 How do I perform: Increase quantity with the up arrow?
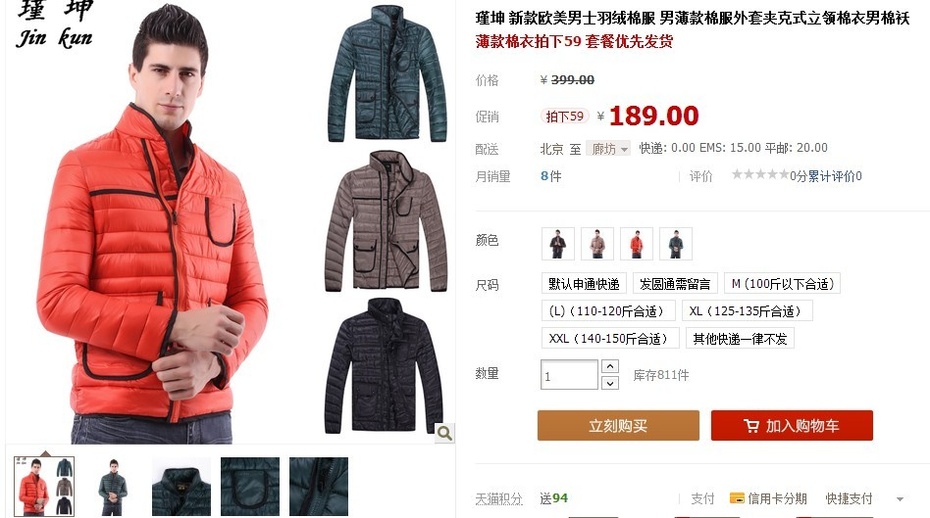[610, 366]
